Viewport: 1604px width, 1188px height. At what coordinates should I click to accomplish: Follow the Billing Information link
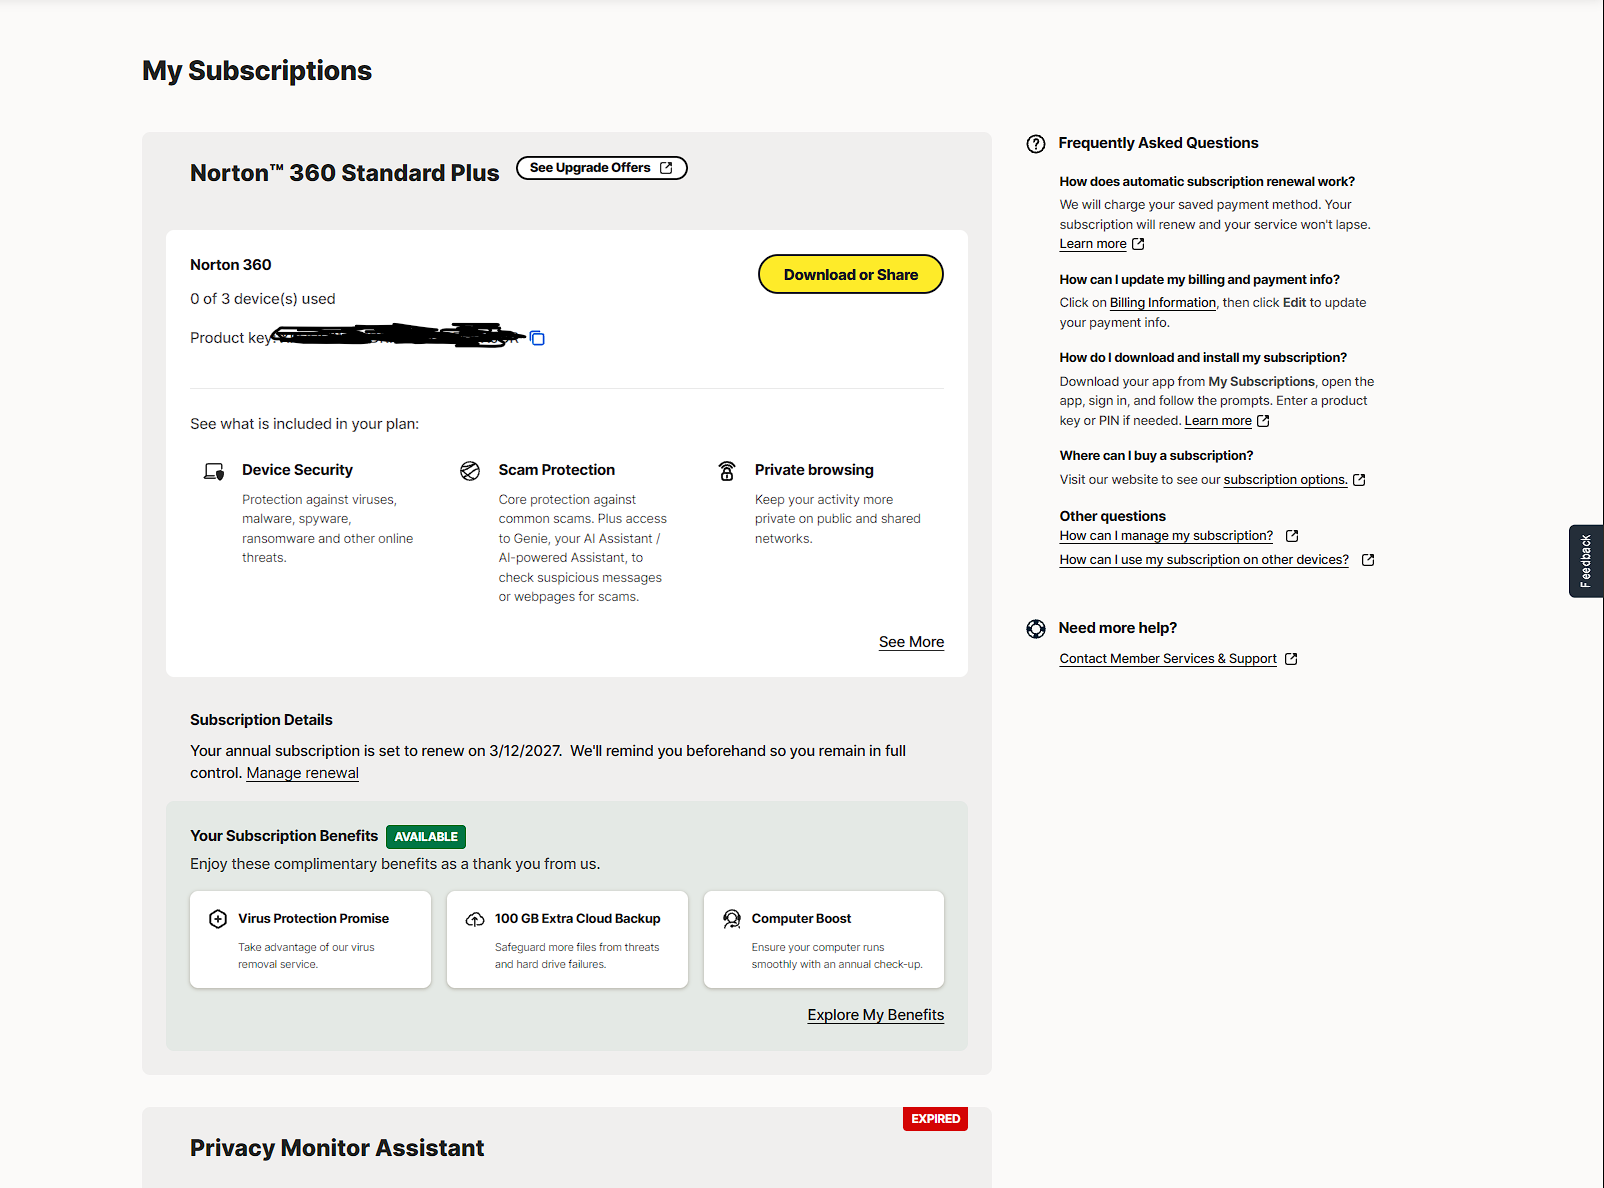point(1163,303)
